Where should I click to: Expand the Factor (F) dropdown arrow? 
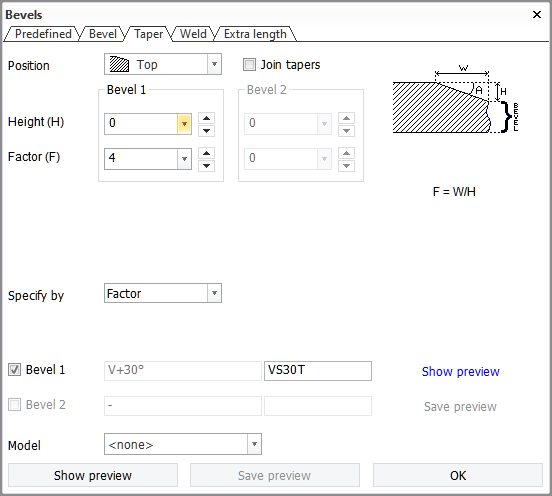[x=184, y=159]
